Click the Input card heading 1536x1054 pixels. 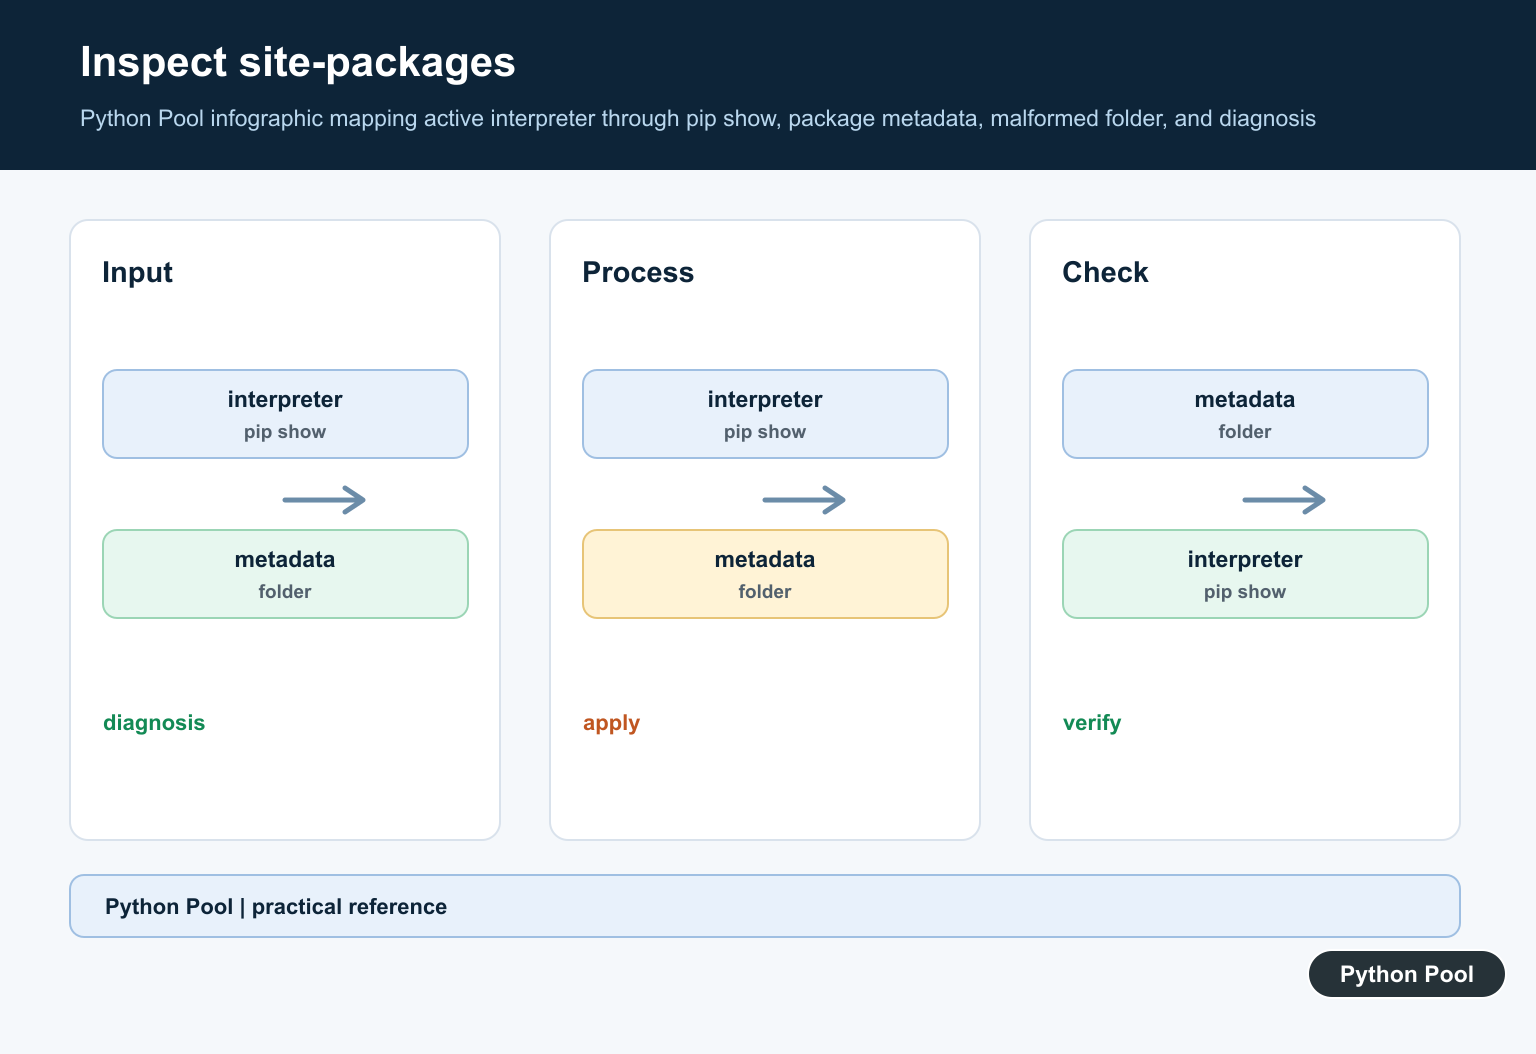coord(137,272)
